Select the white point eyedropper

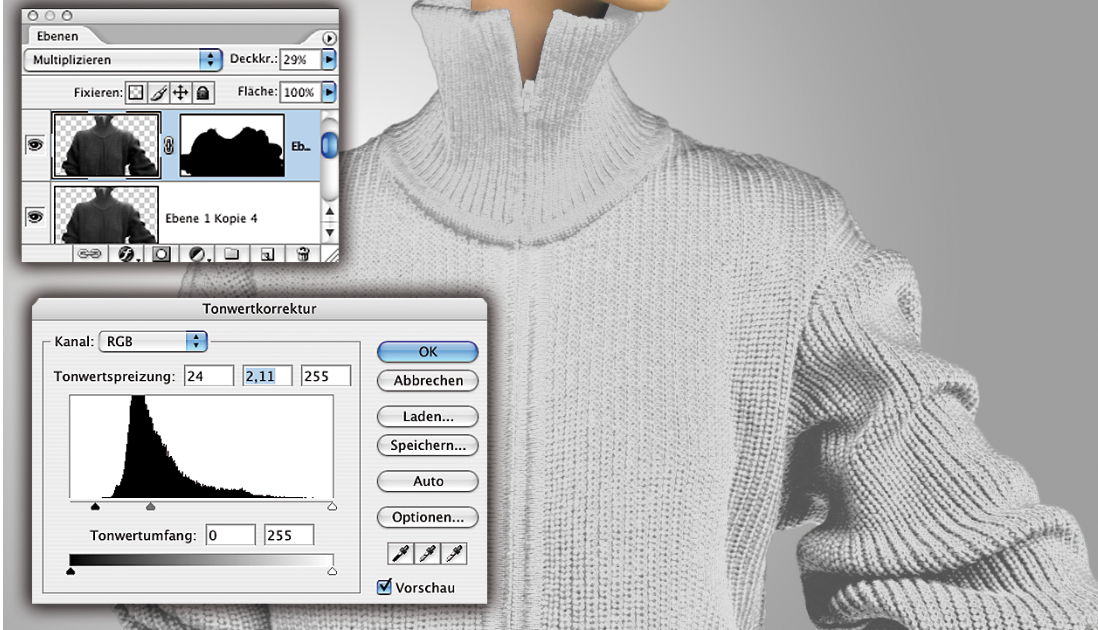456,553
